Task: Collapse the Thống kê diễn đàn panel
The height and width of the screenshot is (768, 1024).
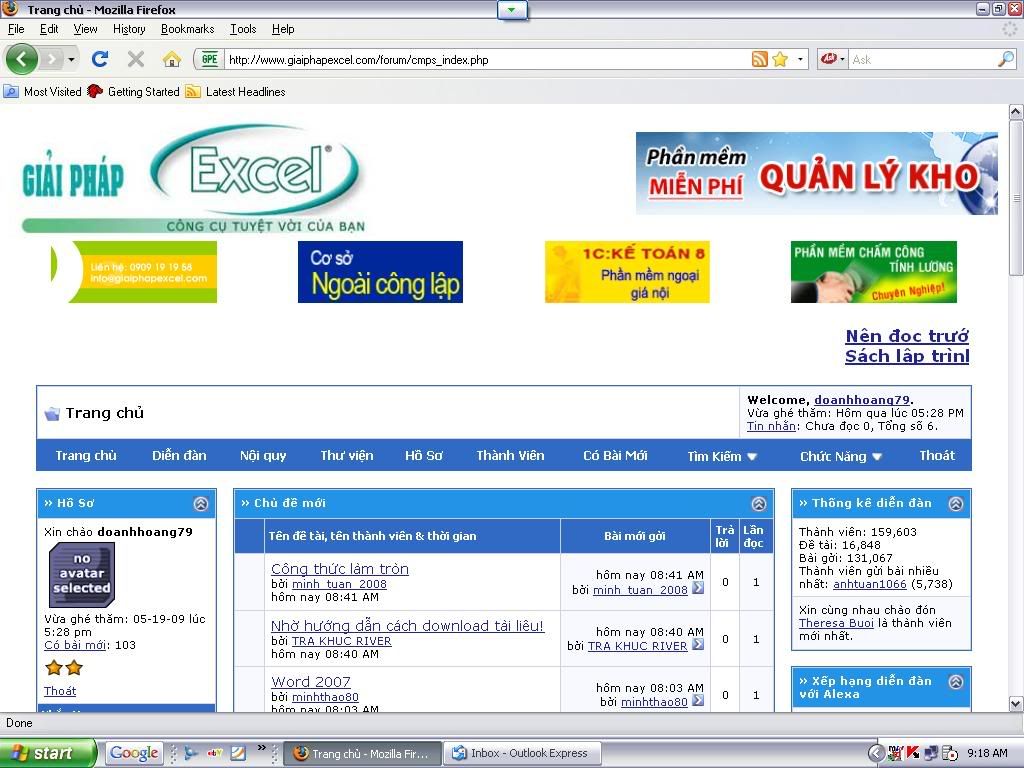Action: tap(955, 504)
